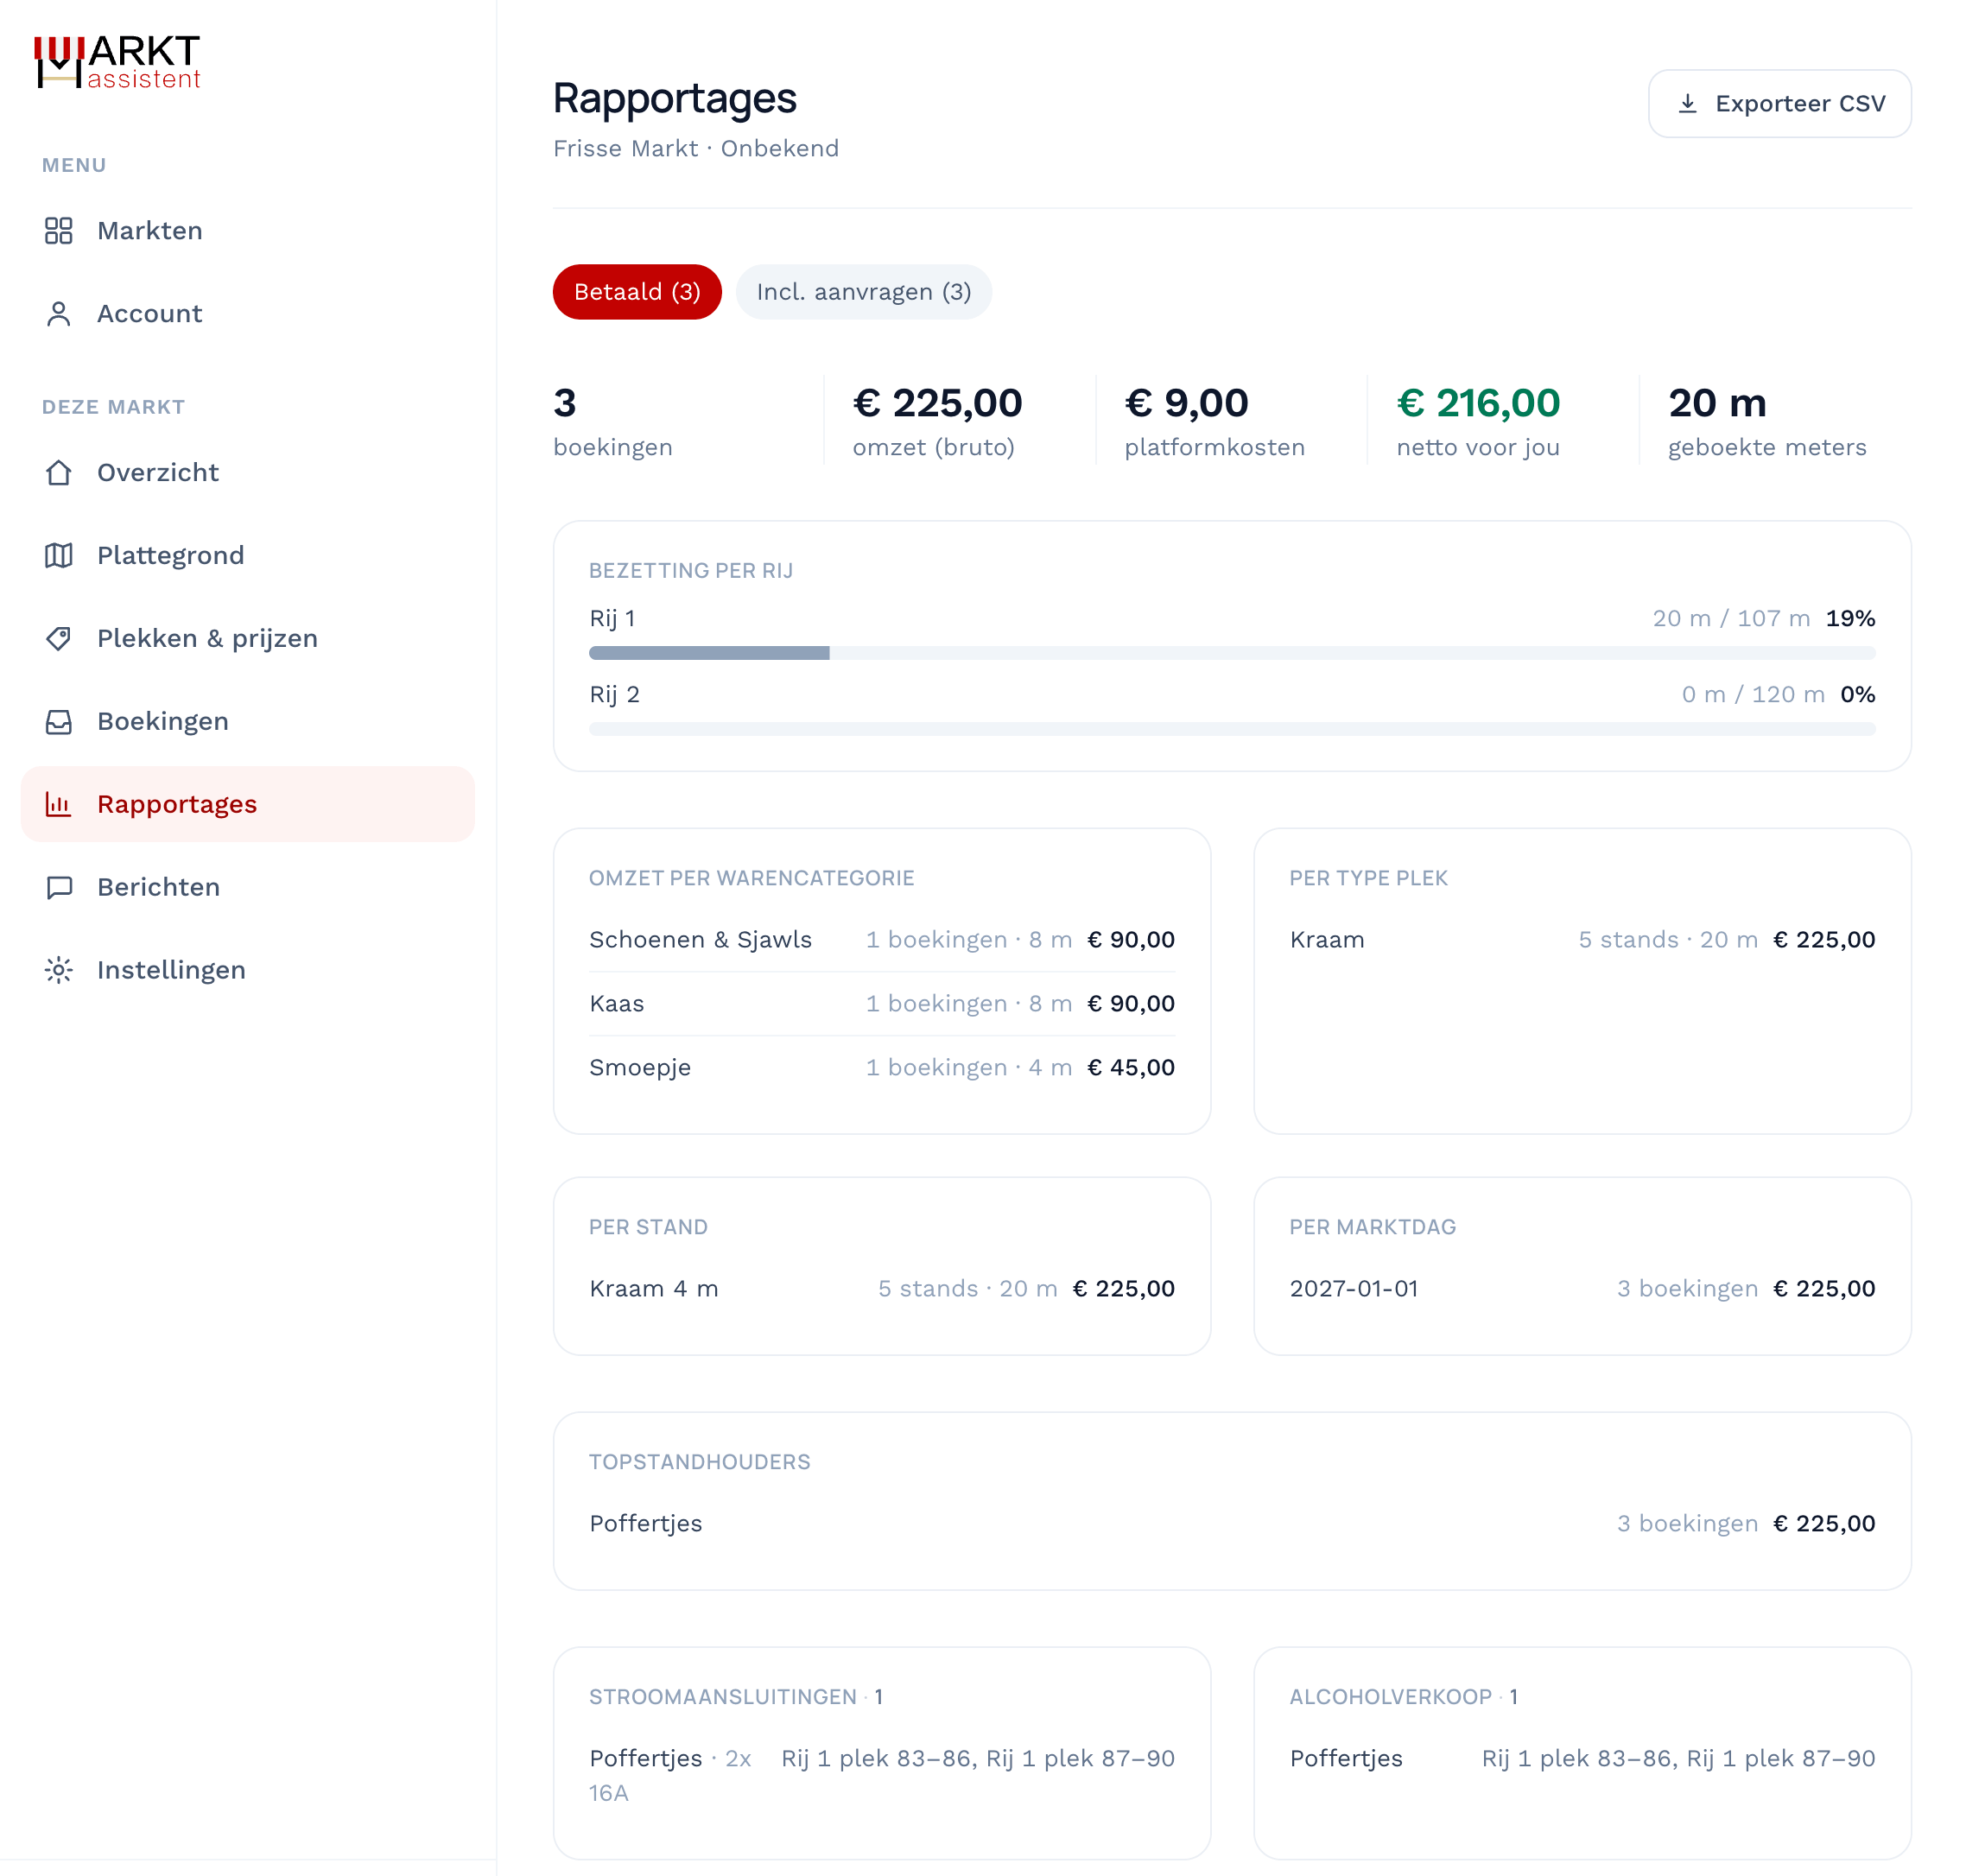This screenshot has width=1966, height=1876.
Task: Open the Markten menu item
Action: [x=248, y=231]
